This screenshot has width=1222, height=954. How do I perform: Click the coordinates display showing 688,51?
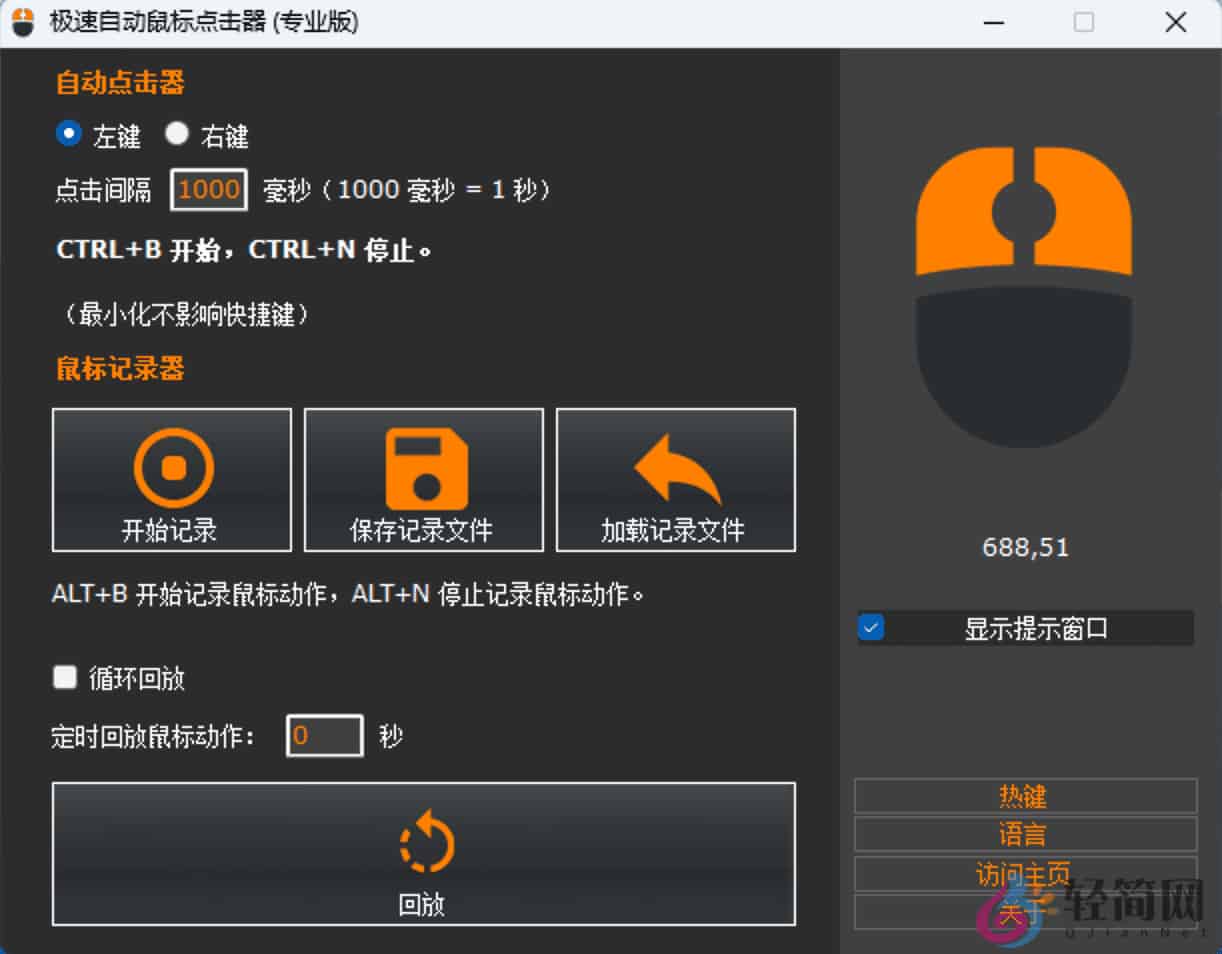tap(1024, 546)
